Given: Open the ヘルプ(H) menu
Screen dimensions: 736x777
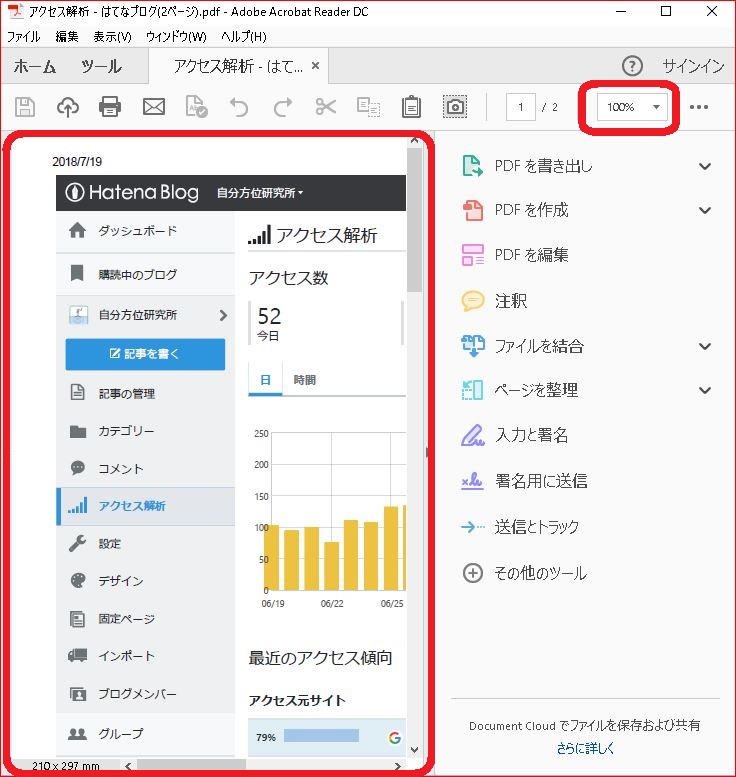Looking at the screenshot, I should (243, 37).
